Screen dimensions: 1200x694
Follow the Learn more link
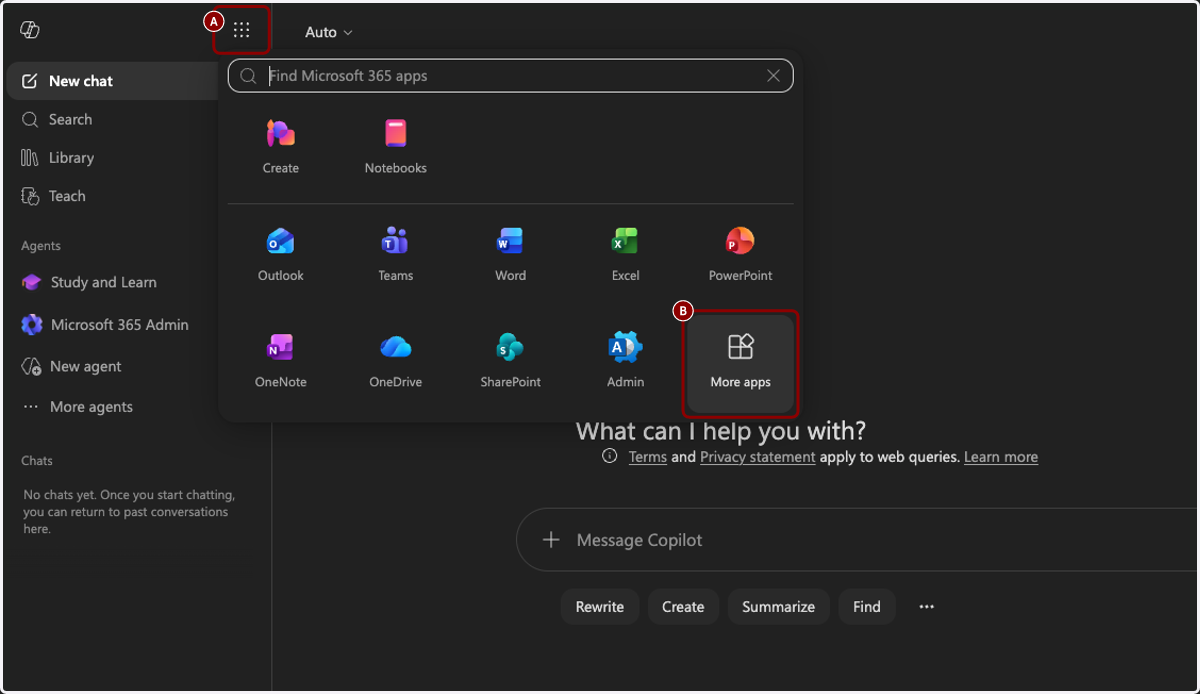[x=1001, y=457]
